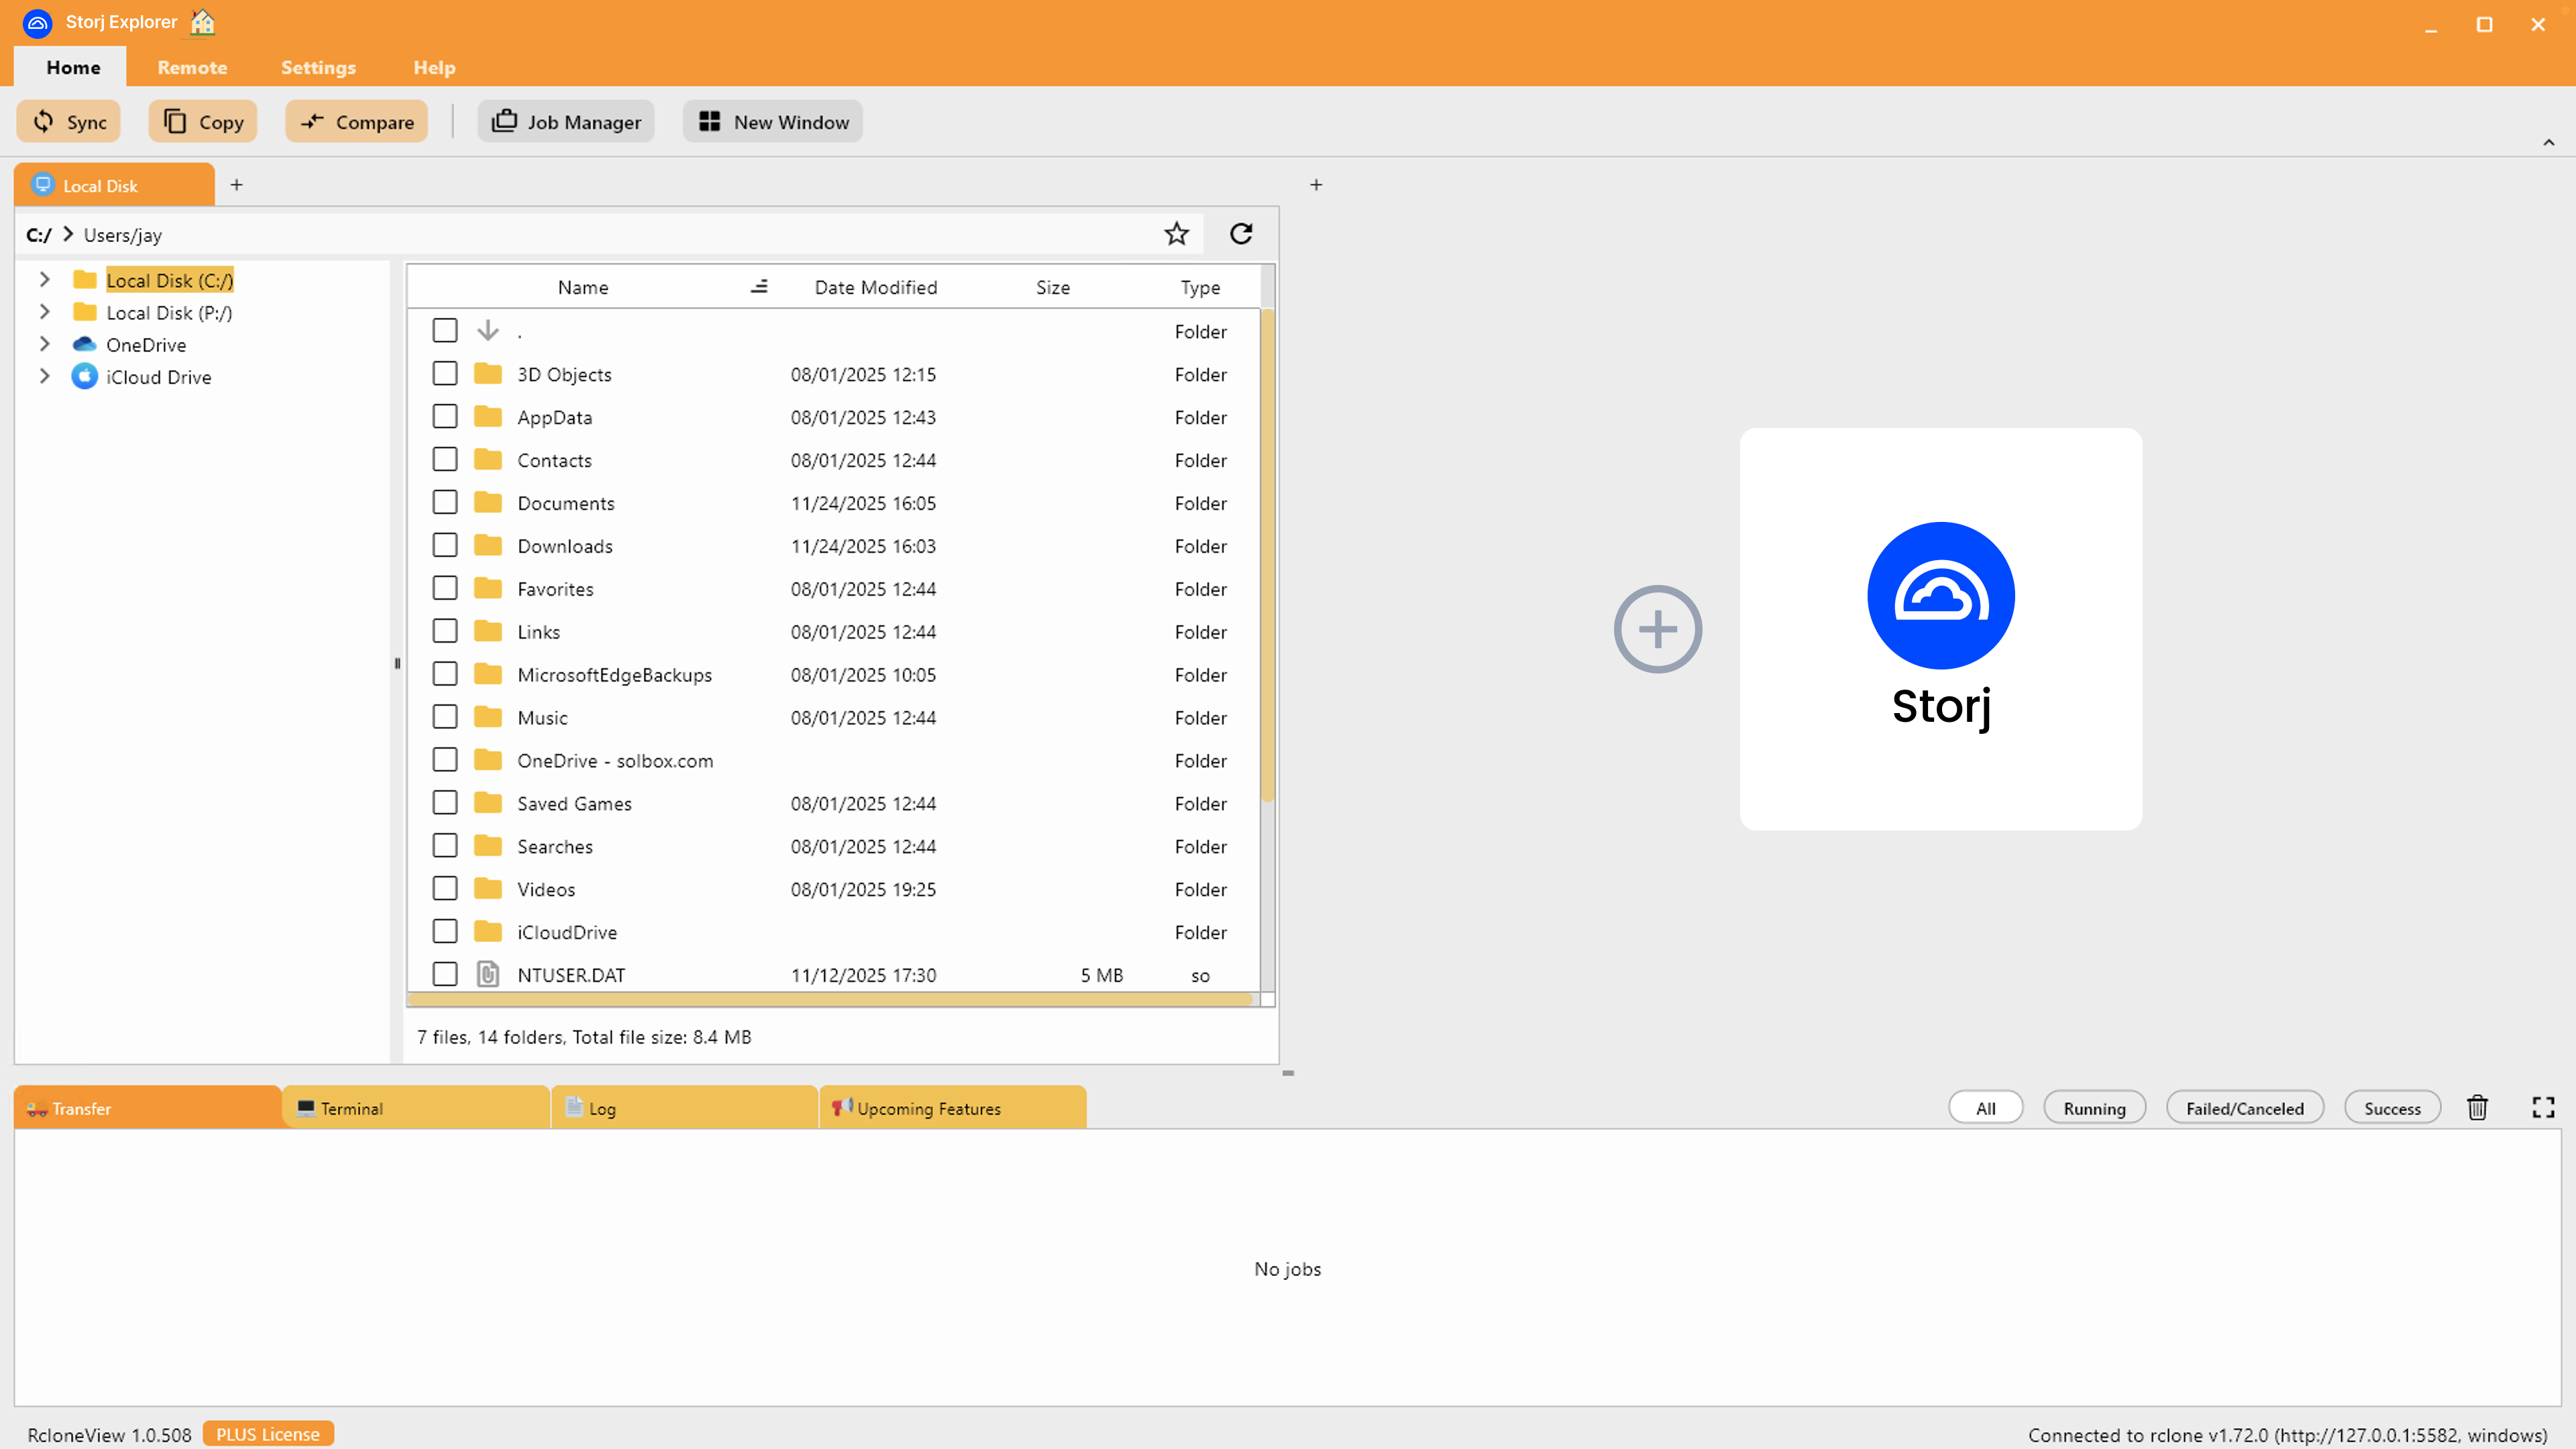Filter jobs by Success
This screenshot has height=1449, width=2576.
click(x=2392, y=1107)
